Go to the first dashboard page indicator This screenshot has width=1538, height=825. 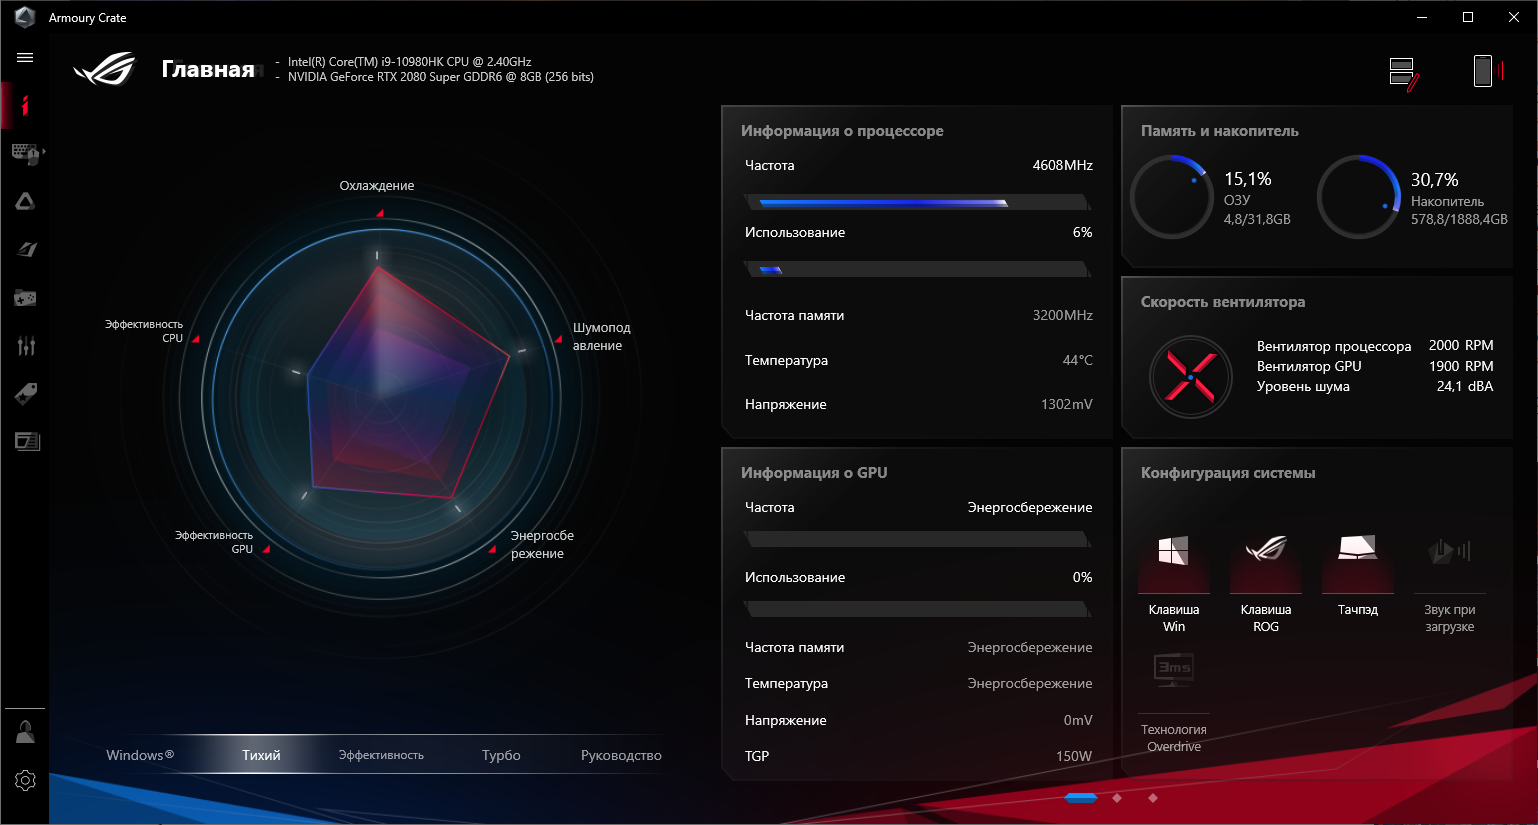1081,798
